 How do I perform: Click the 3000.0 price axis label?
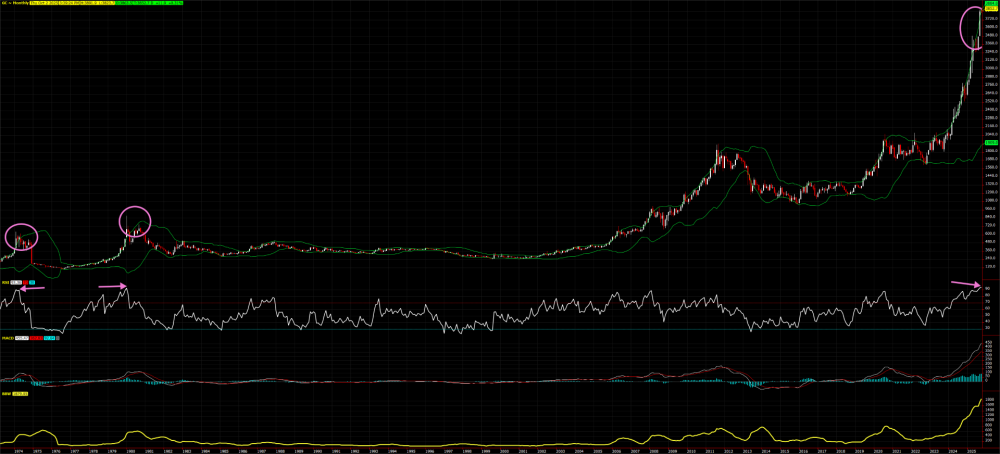(991, 68)
